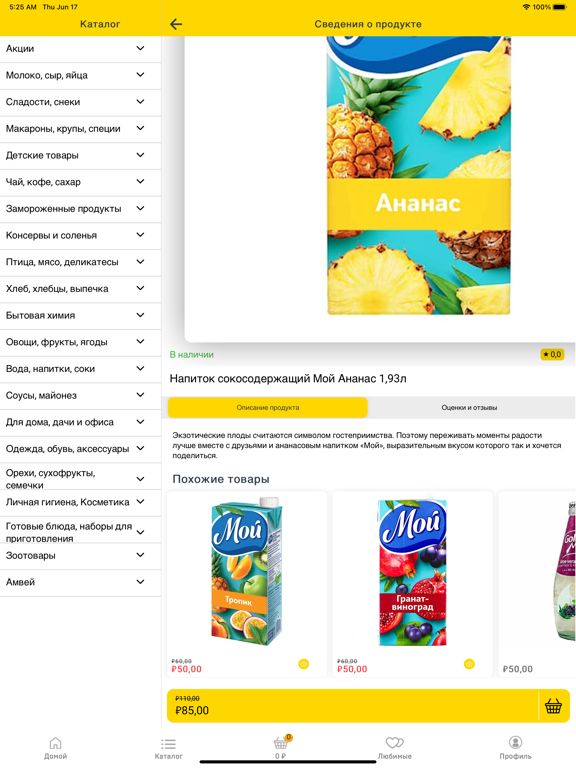Screen dimensions: 576x768
Task: Expand Для дома, дачи и офиса category
Action: (80, 422)
